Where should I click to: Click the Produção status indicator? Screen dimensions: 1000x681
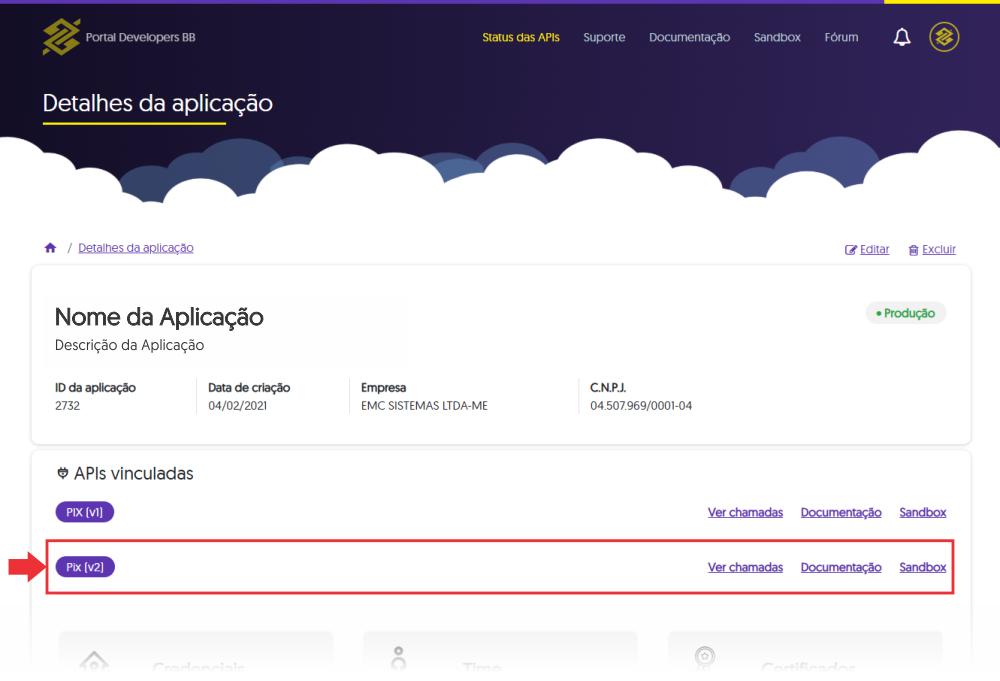[x=905, y=312]
